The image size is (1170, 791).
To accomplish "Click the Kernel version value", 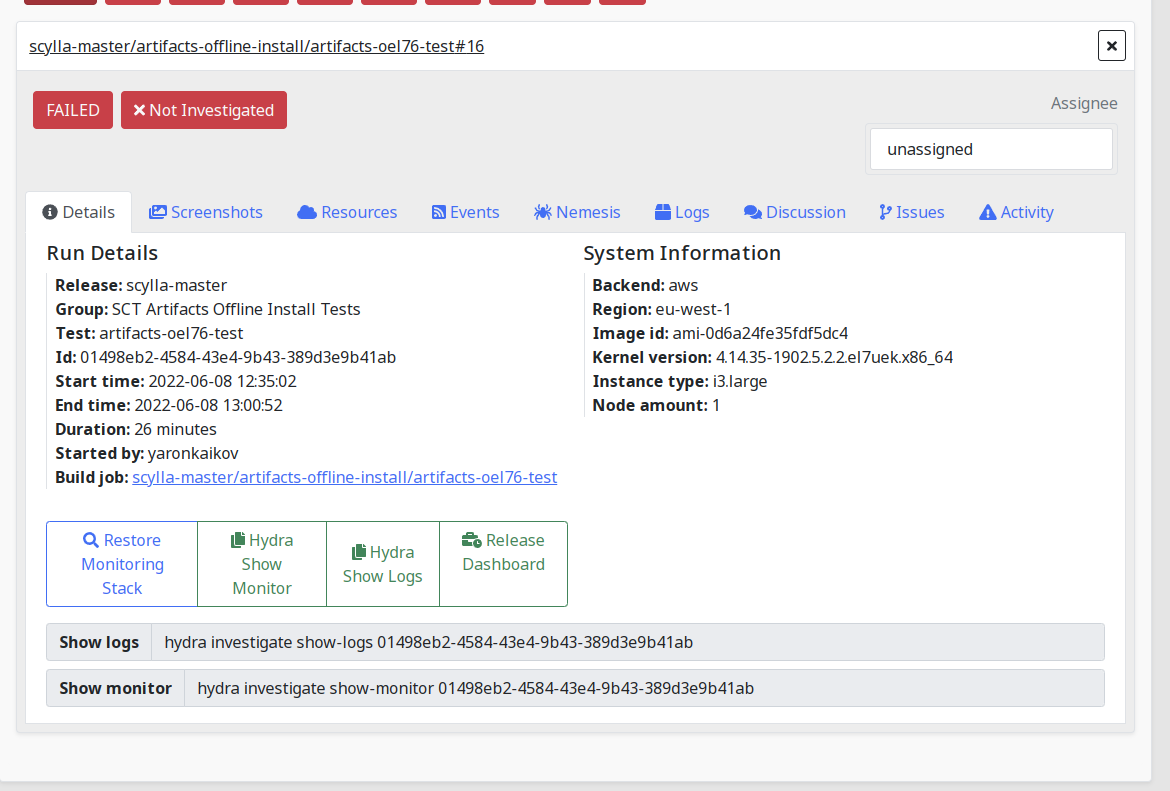I will tap(834, 357).
